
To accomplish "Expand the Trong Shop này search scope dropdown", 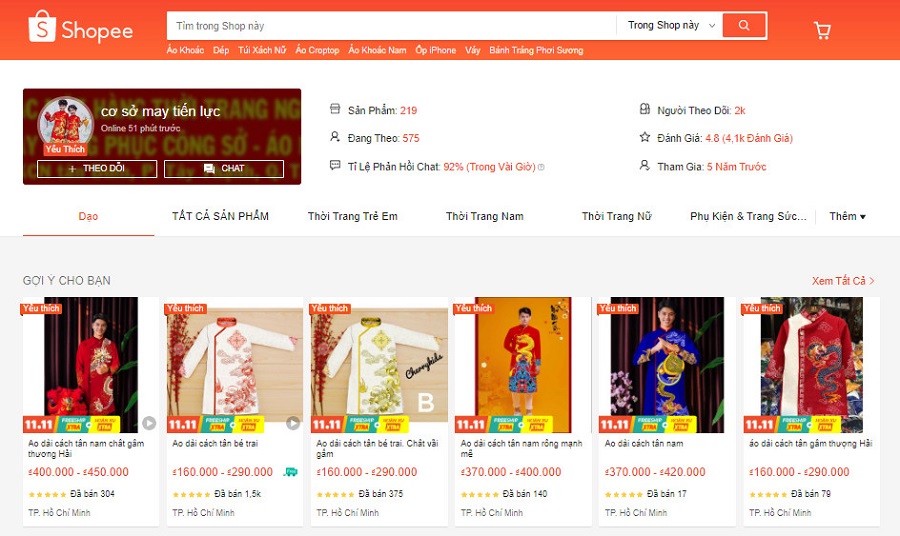I will coord(671,25).
